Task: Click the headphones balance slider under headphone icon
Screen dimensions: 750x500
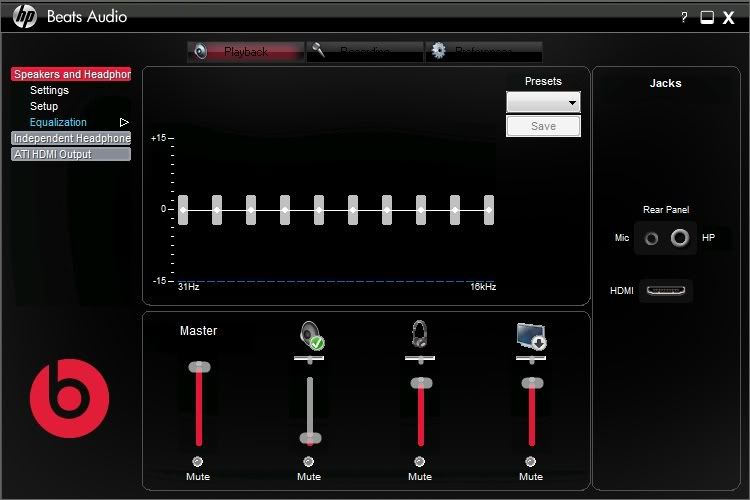Action: tap(420, 359)
